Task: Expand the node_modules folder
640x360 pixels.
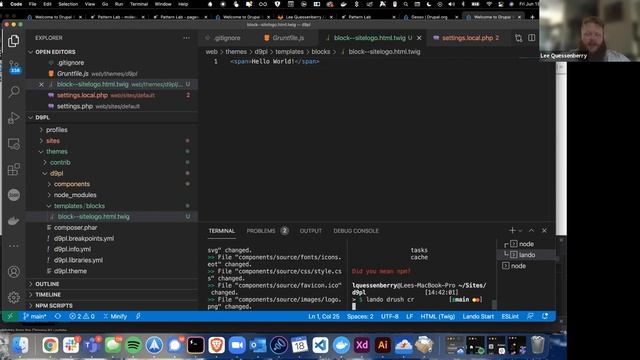Action: (x=75, y=195)
